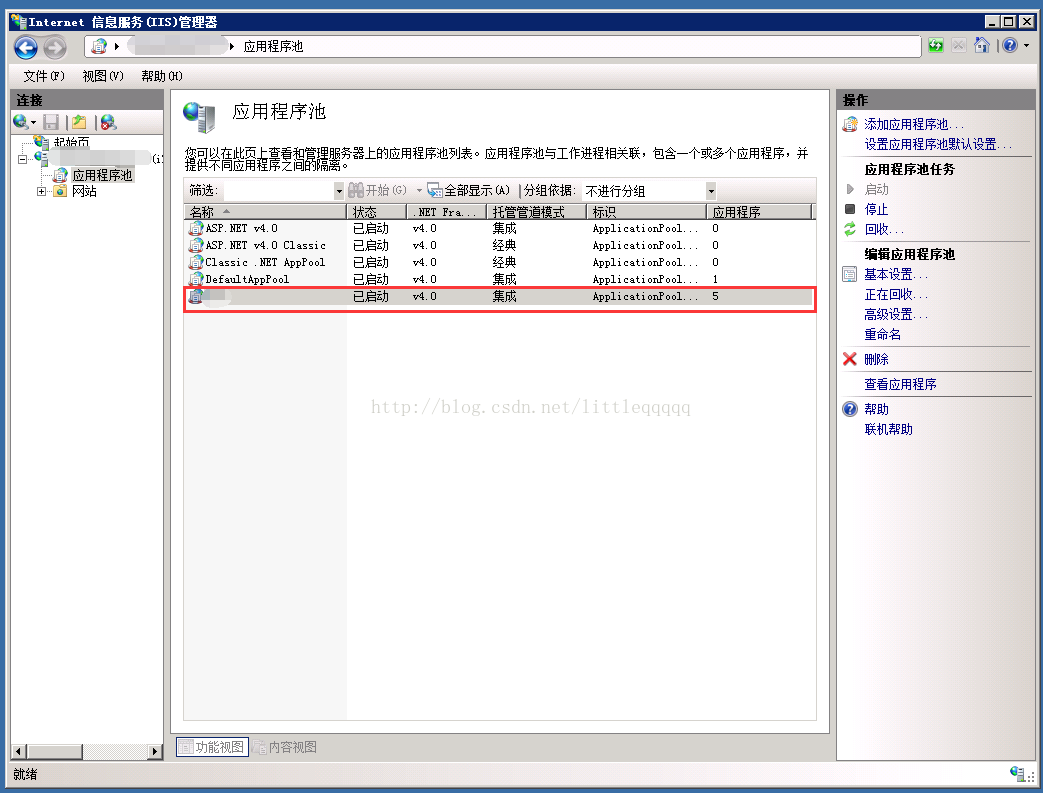Click the greyed forward navigation arrow
Screen dimensions: 1043x793
point(55,47)
